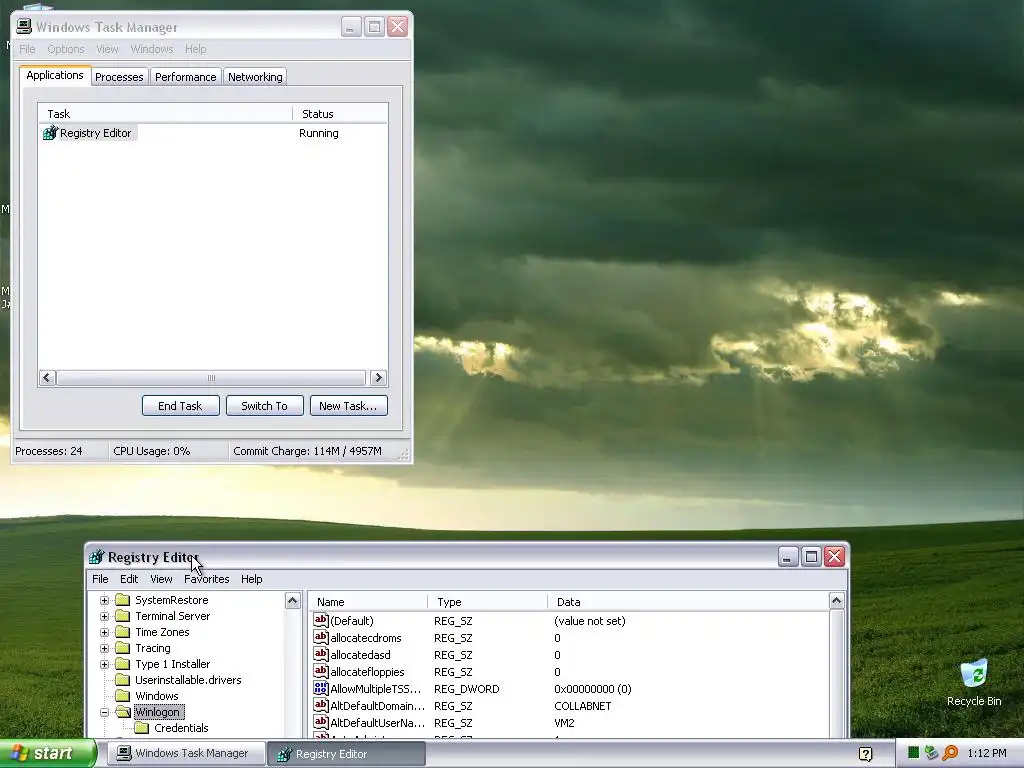Click the (Default) string value icon
The width and height of the screenshot is (1024, 768).
click(x=321, y=620)
